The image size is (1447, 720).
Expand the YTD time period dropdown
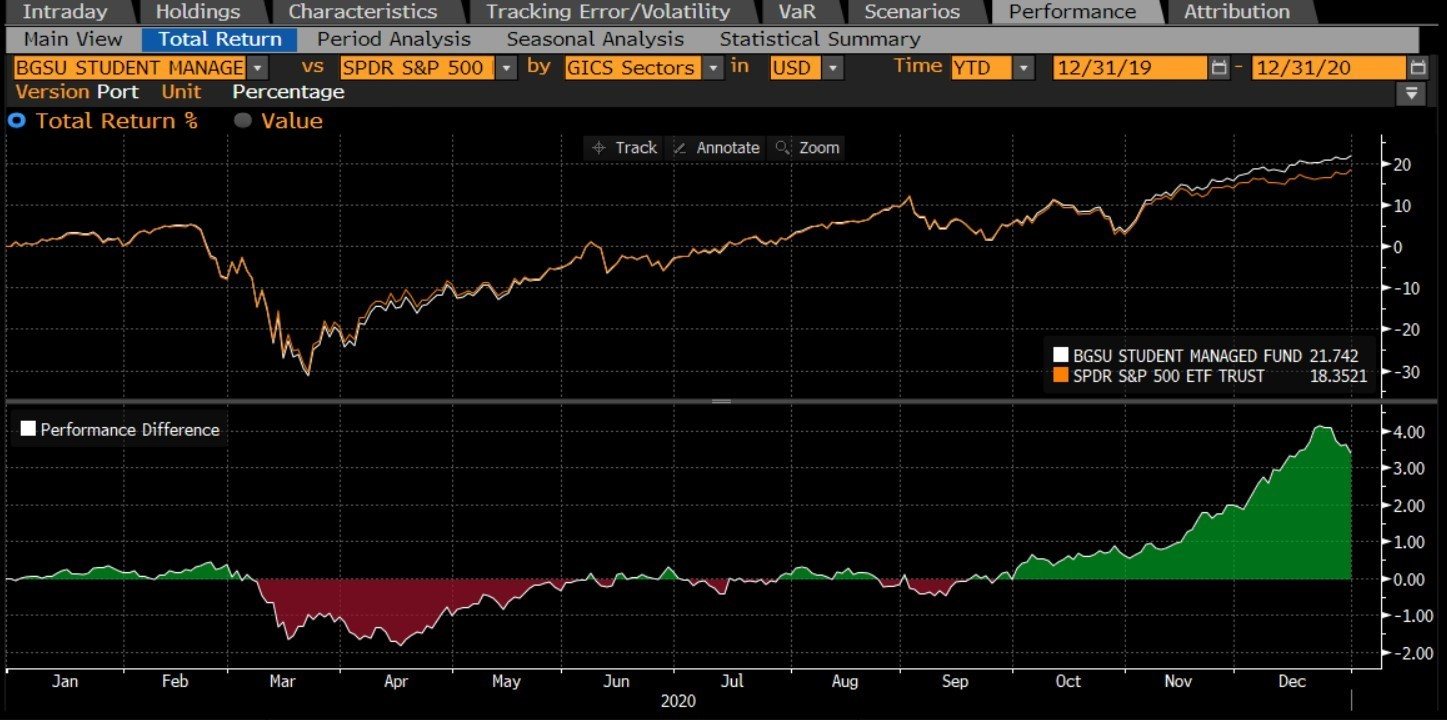pos(1023,68)
